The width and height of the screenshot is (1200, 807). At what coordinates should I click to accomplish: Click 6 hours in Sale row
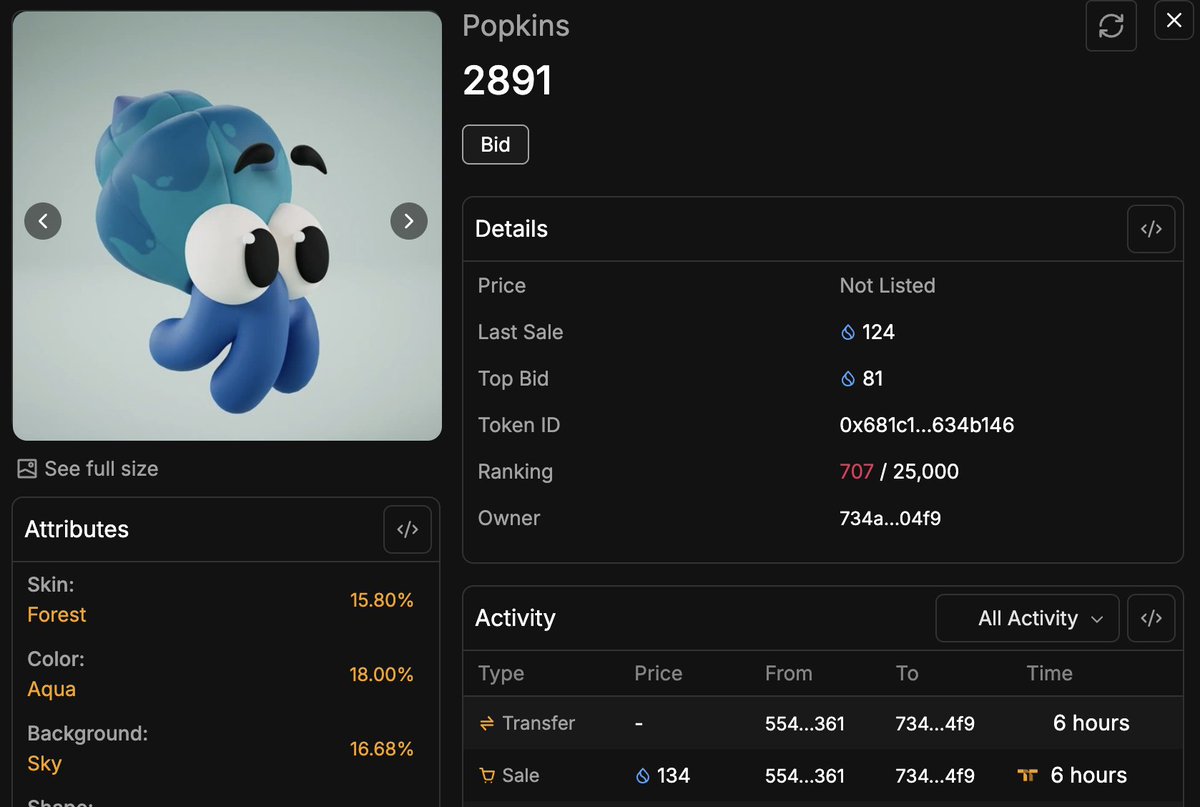[1089, 775]
